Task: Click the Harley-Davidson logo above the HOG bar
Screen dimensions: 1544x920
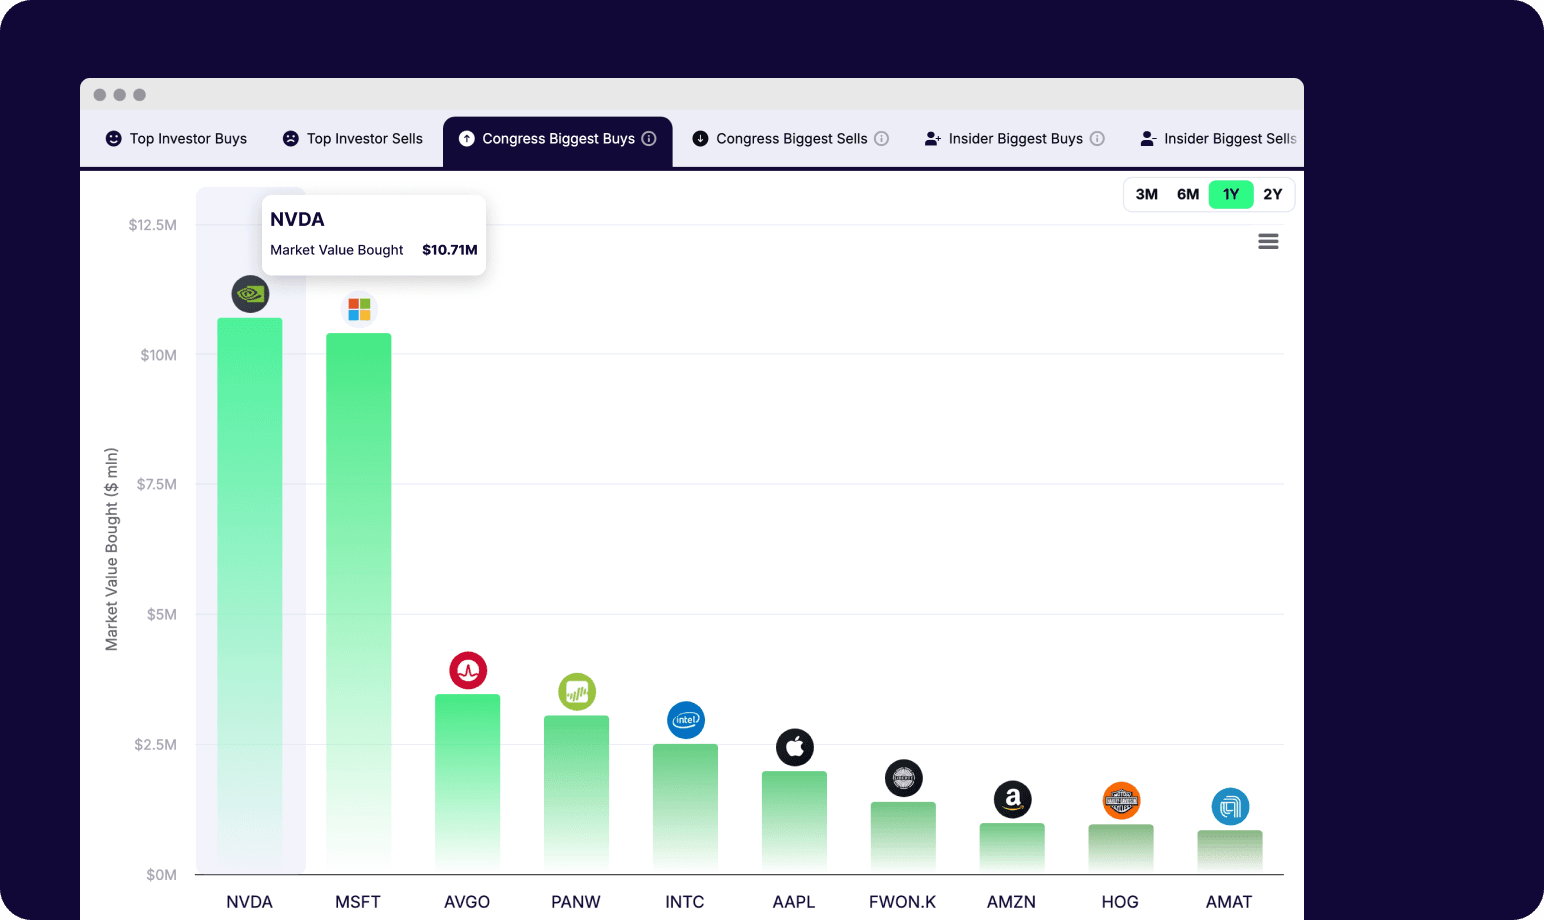Action: [1121, 801]
